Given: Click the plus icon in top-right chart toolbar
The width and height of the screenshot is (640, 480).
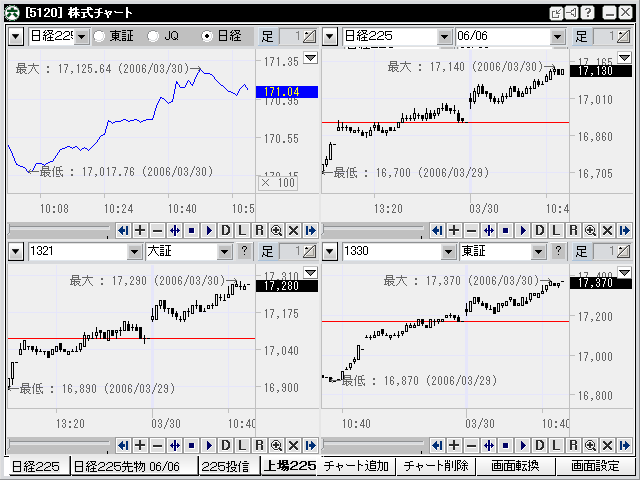Looking at the screenshot, I should point(454,231).
